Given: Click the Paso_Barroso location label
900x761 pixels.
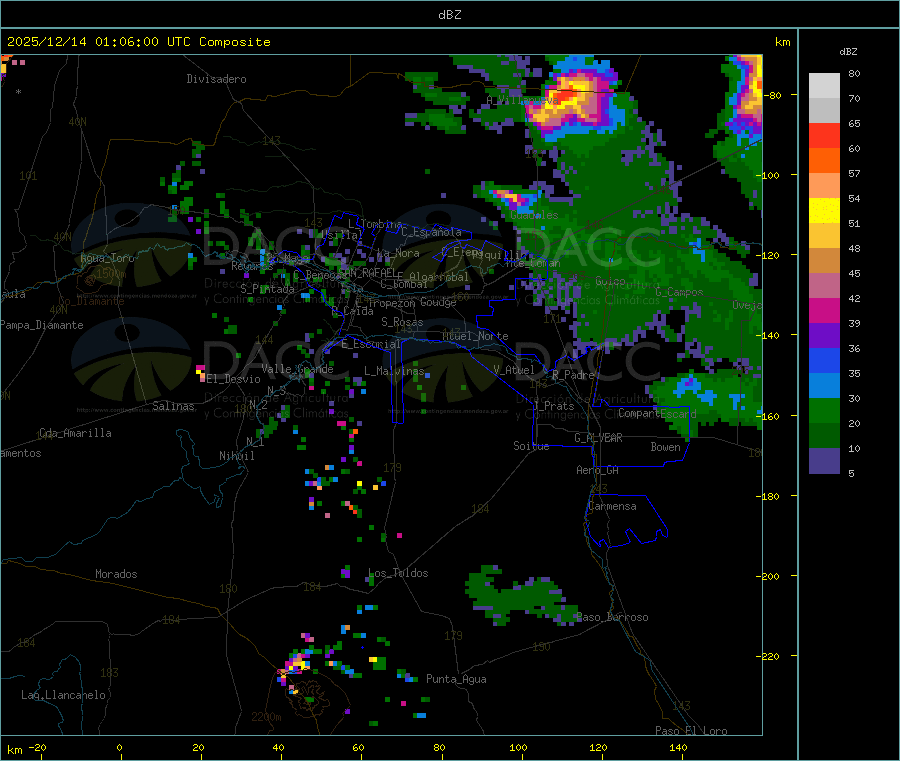Looking at the screenshot, I should click(612, 617).
